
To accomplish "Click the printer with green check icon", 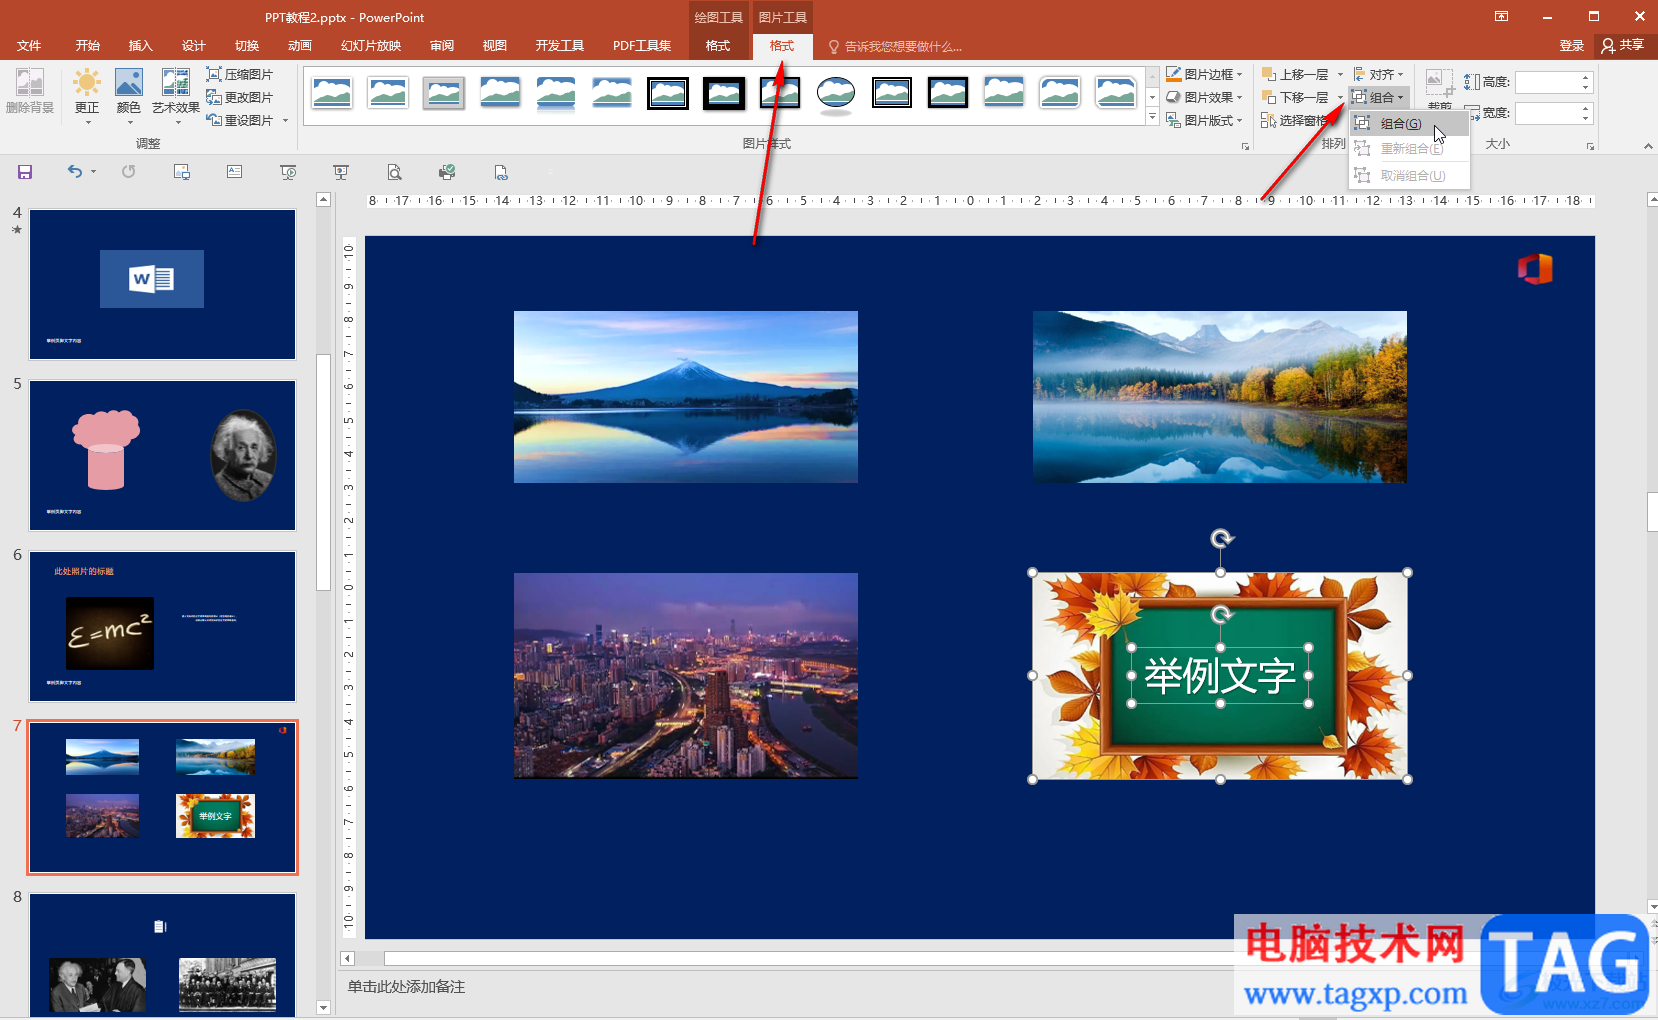I will coord(447,172).
